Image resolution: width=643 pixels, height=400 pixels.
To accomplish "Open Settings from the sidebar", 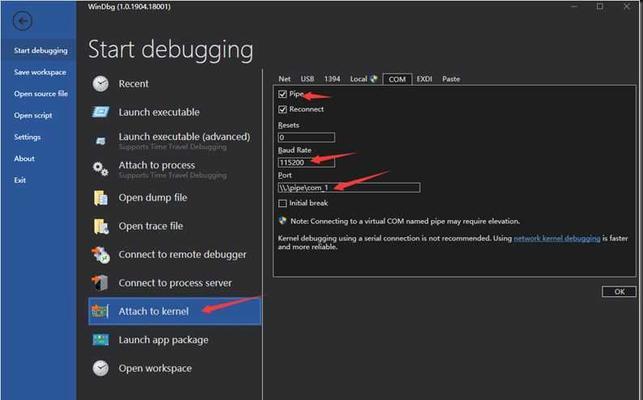I will coord(27,137).
